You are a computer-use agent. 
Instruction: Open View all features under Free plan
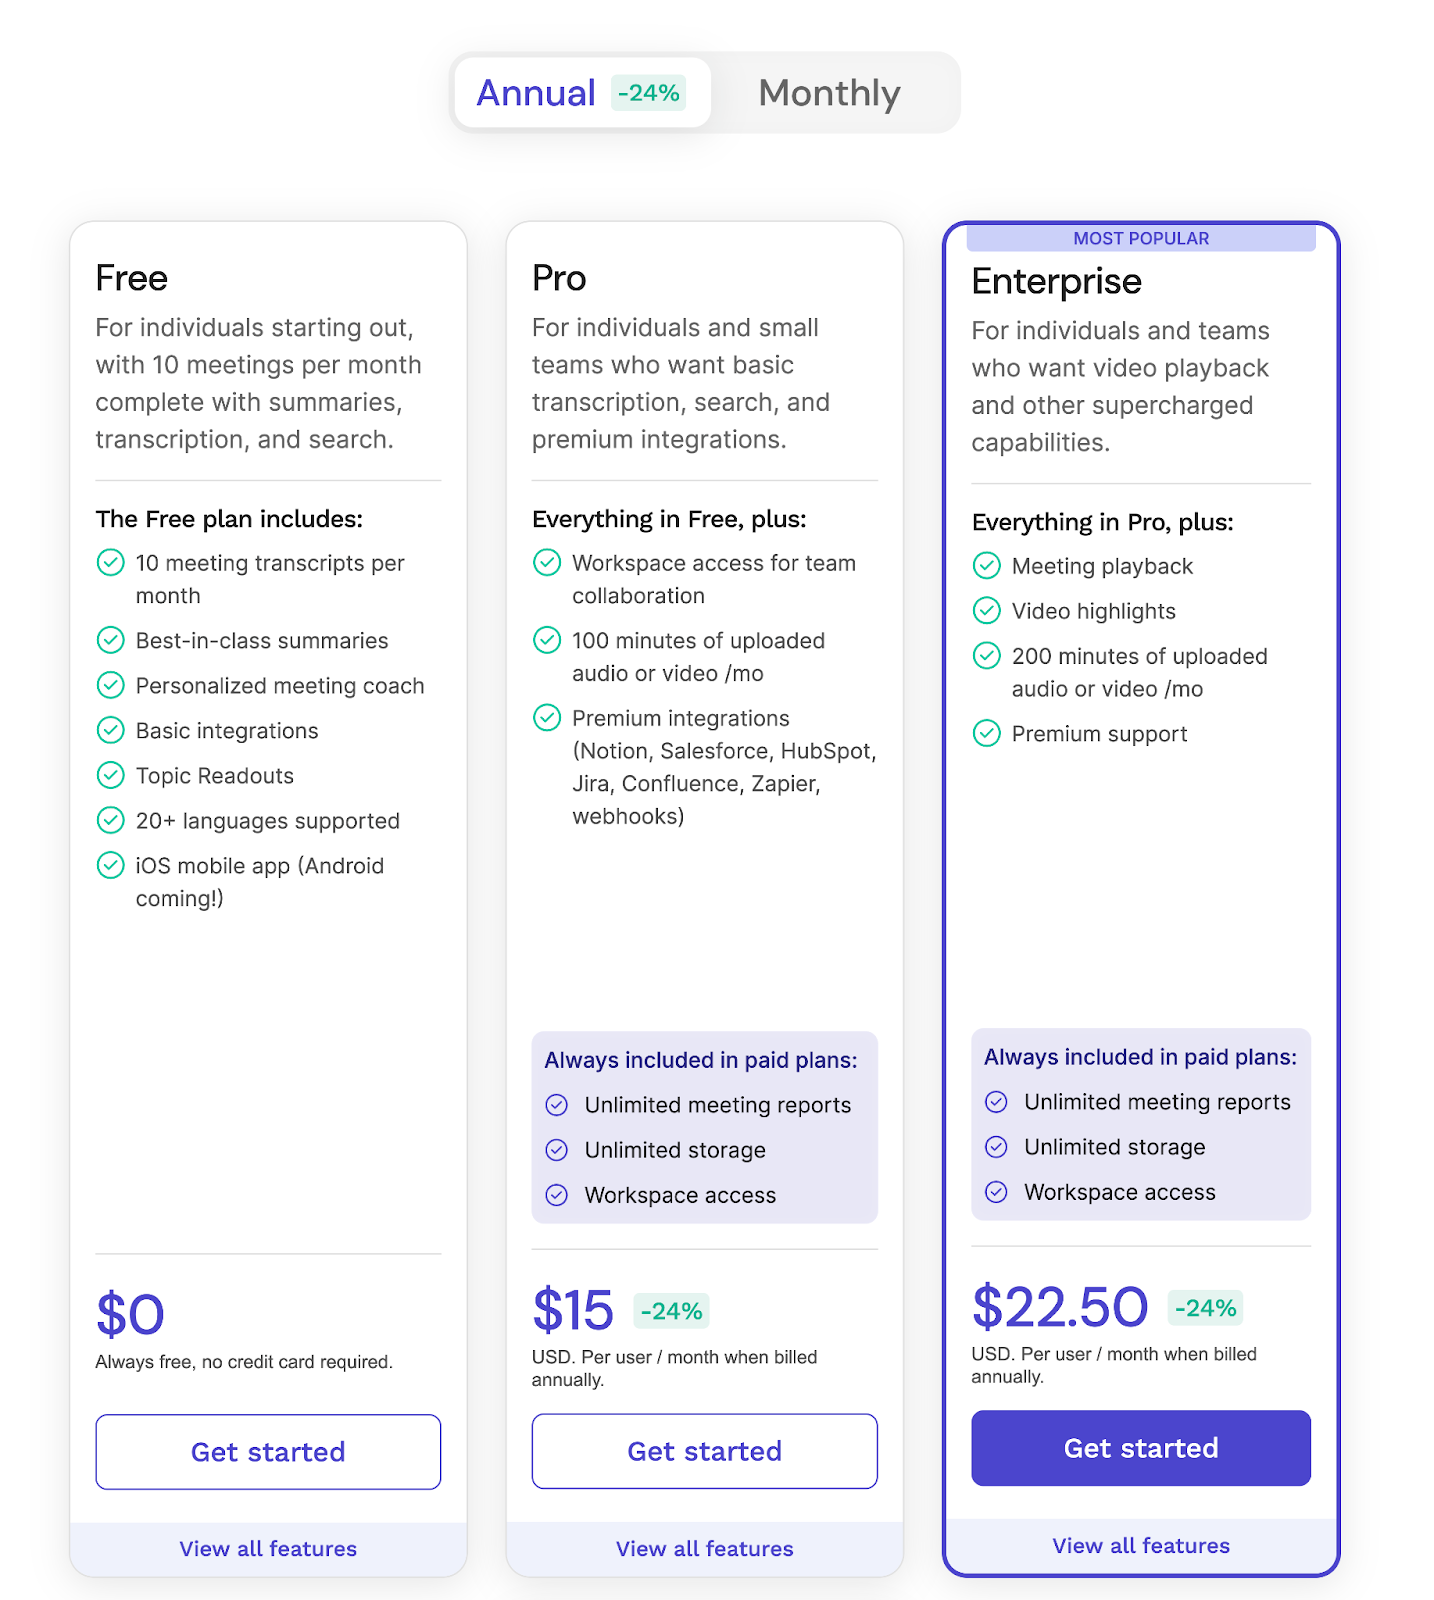tap(268, 1548)
